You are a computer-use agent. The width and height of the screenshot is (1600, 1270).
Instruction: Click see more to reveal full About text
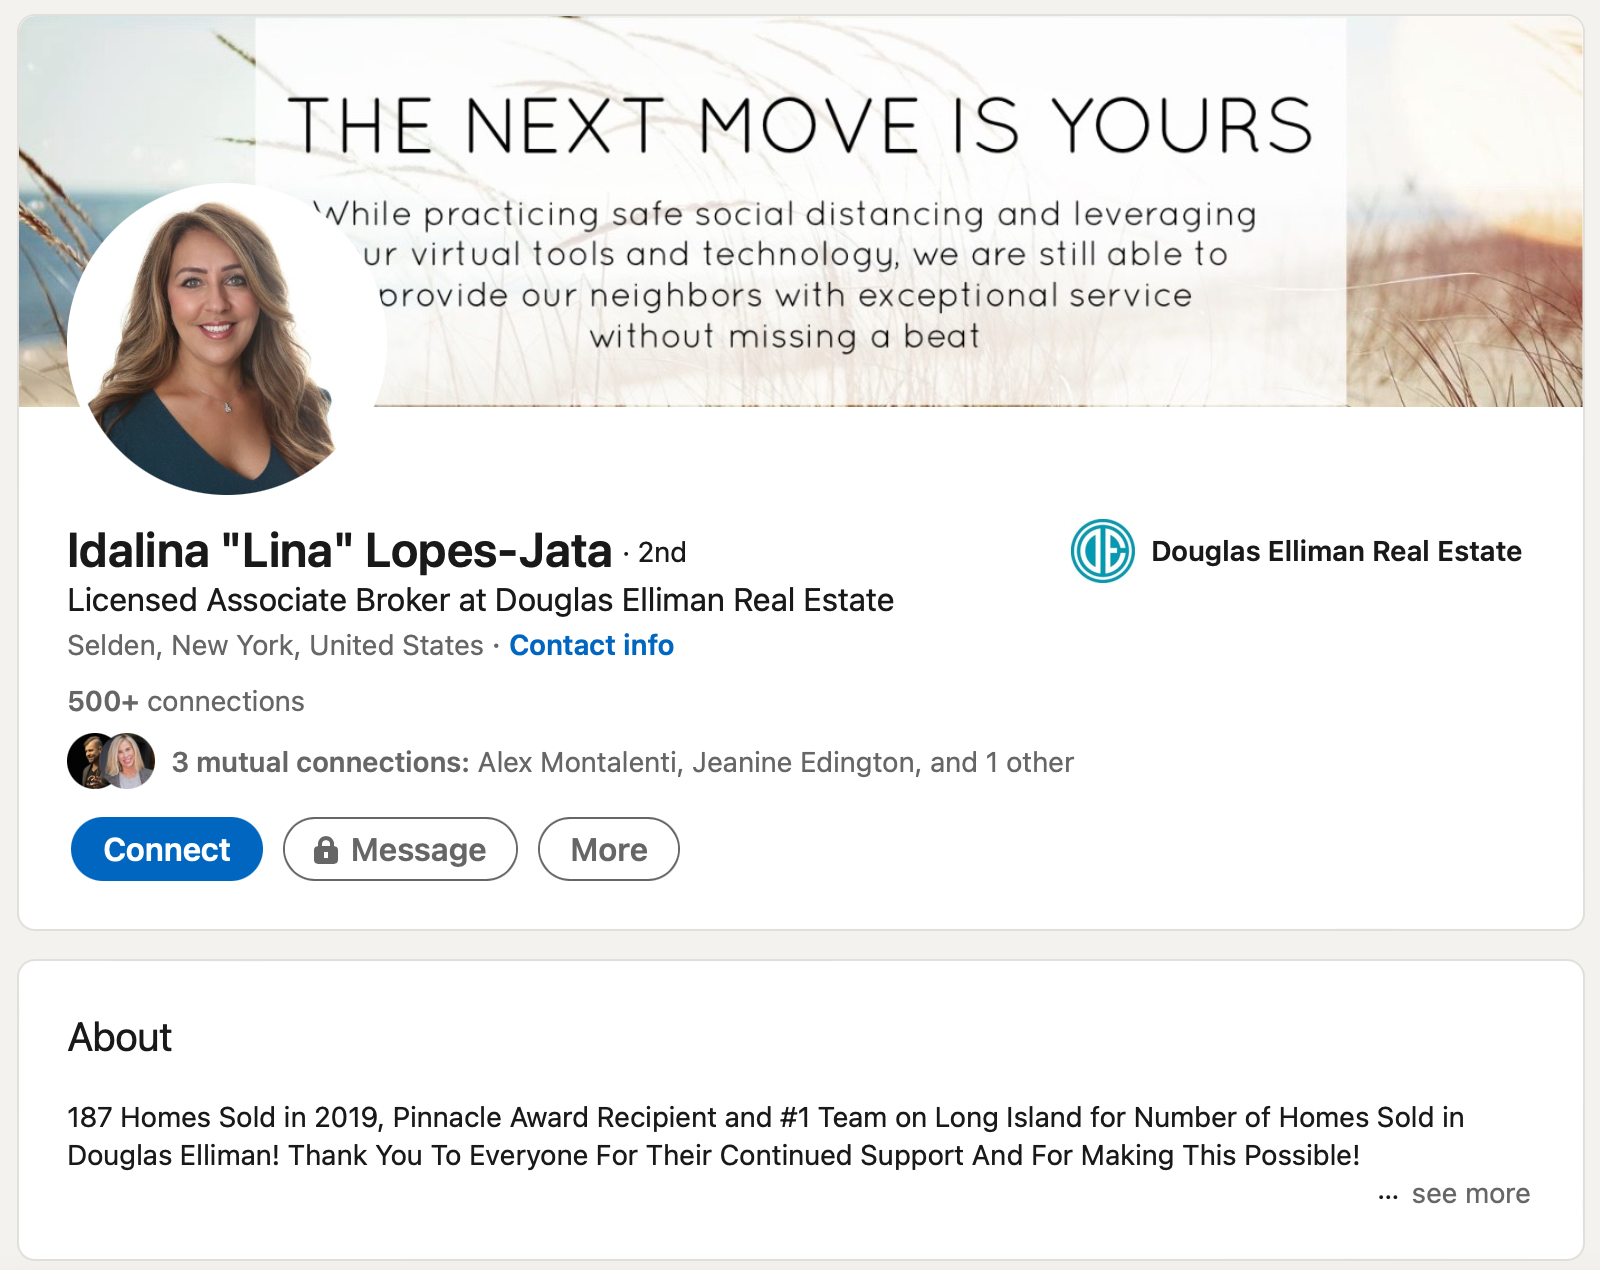pos(1470,1193)
